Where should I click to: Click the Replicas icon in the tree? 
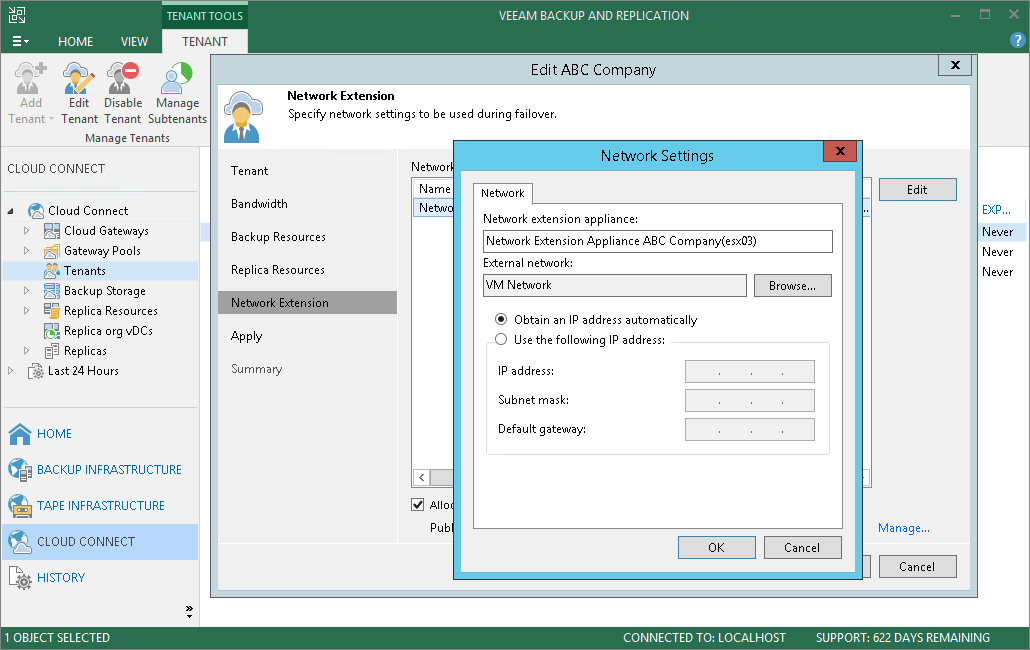tap(52, 351)
